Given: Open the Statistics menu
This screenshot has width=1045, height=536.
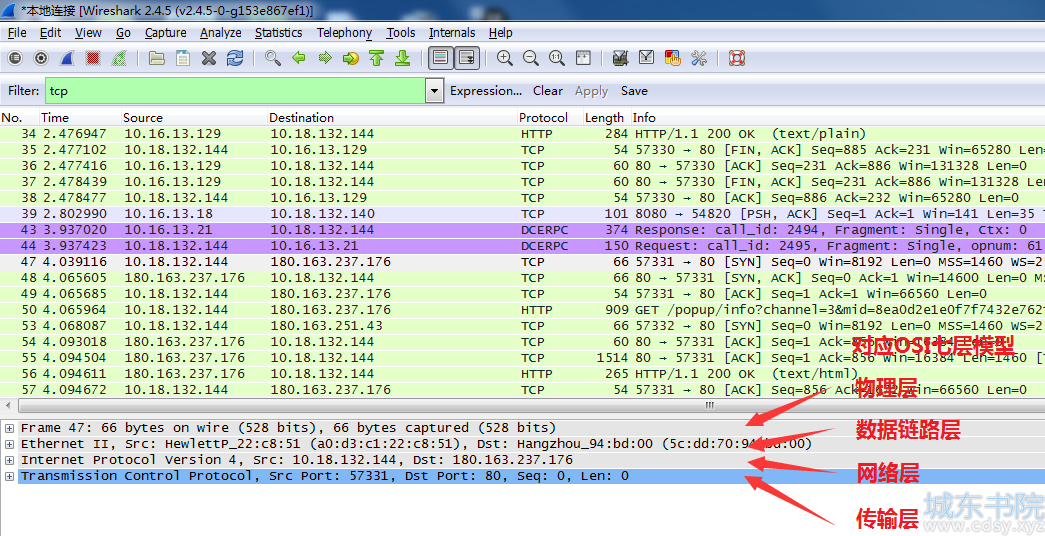Looking at the screenshot, I should pyautogui.click(x=279, y=33).
